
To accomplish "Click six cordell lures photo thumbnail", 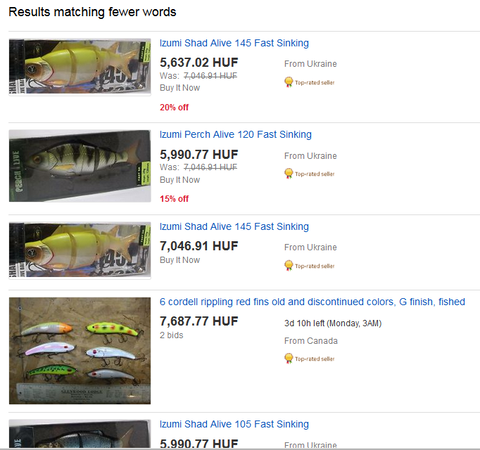I will [x=80, y=351].
